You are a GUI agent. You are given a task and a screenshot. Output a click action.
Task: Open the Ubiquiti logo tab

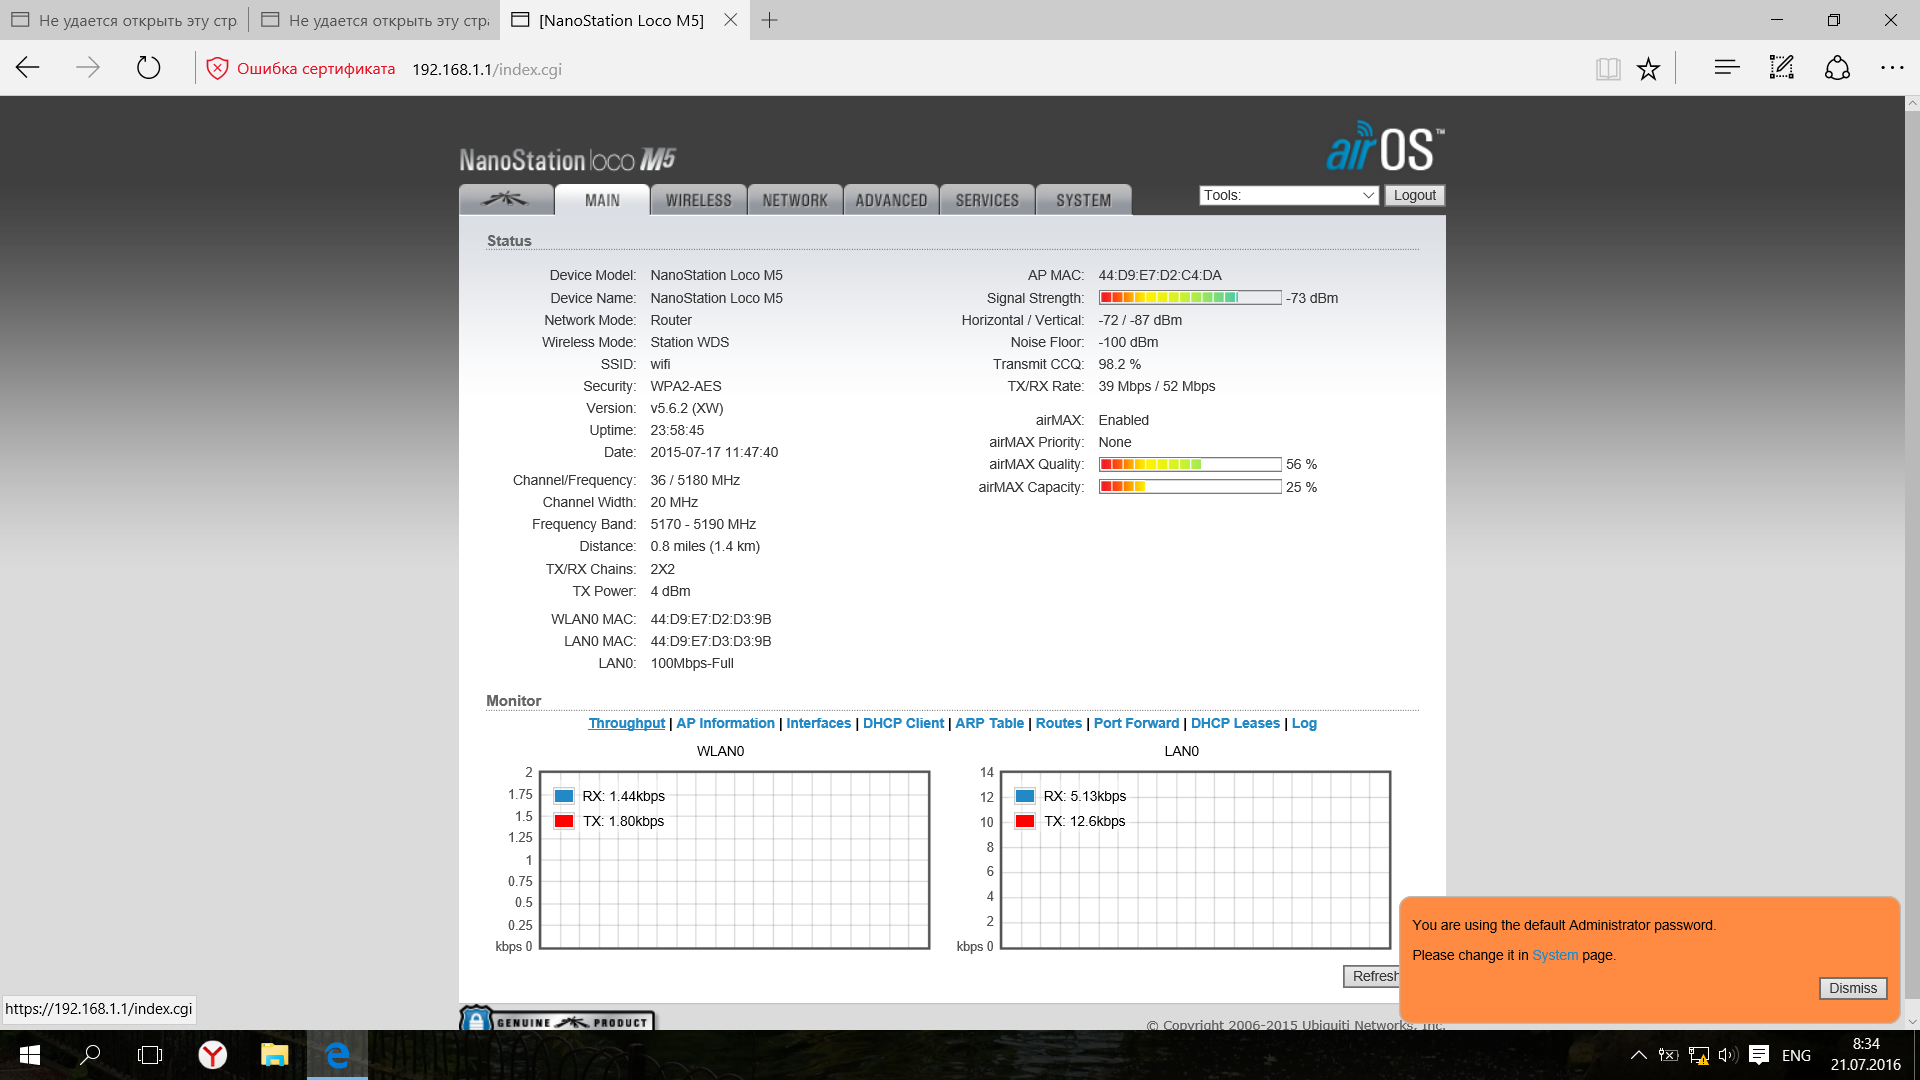(506, 199)
